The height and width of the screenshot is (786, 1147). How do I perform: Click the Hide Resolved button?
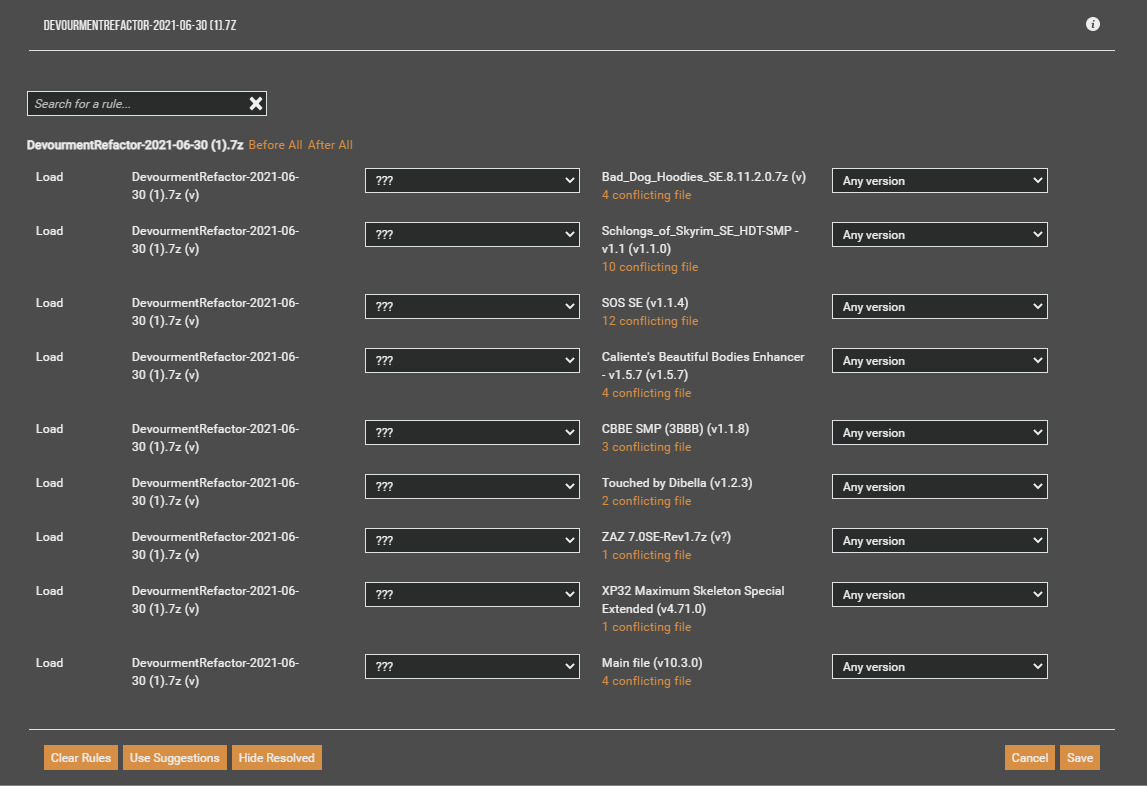pyautogui.click(x=277, y=757)
